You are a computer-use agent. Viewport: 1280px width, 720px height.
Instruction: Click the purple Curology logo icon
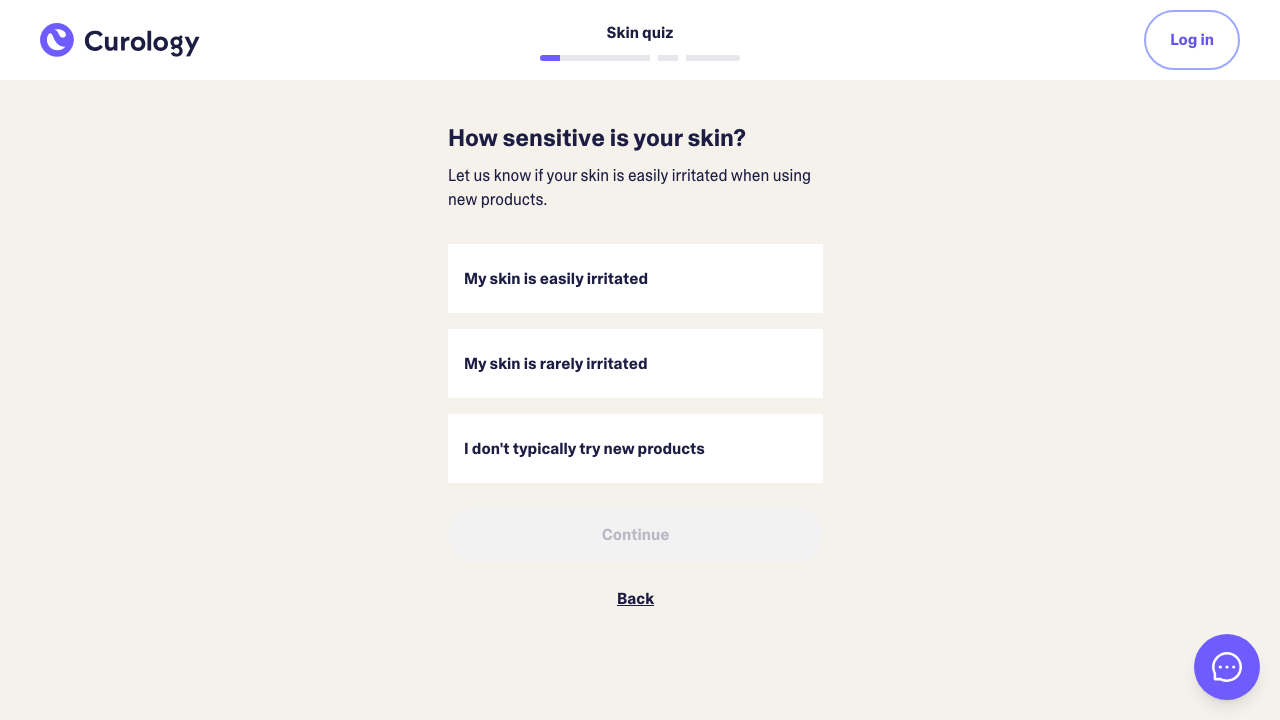57,40
